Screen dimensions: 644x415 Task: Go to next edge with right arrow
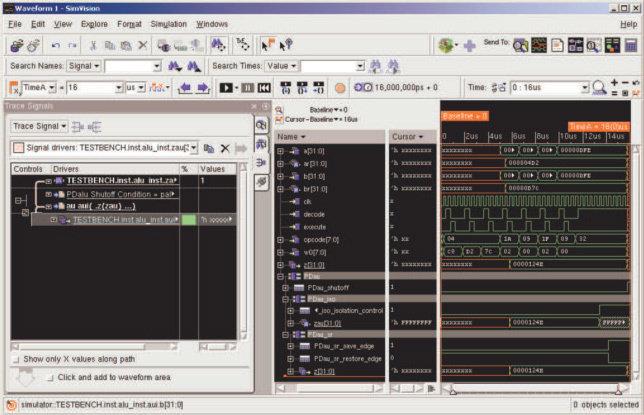click(x=202, y=88)
